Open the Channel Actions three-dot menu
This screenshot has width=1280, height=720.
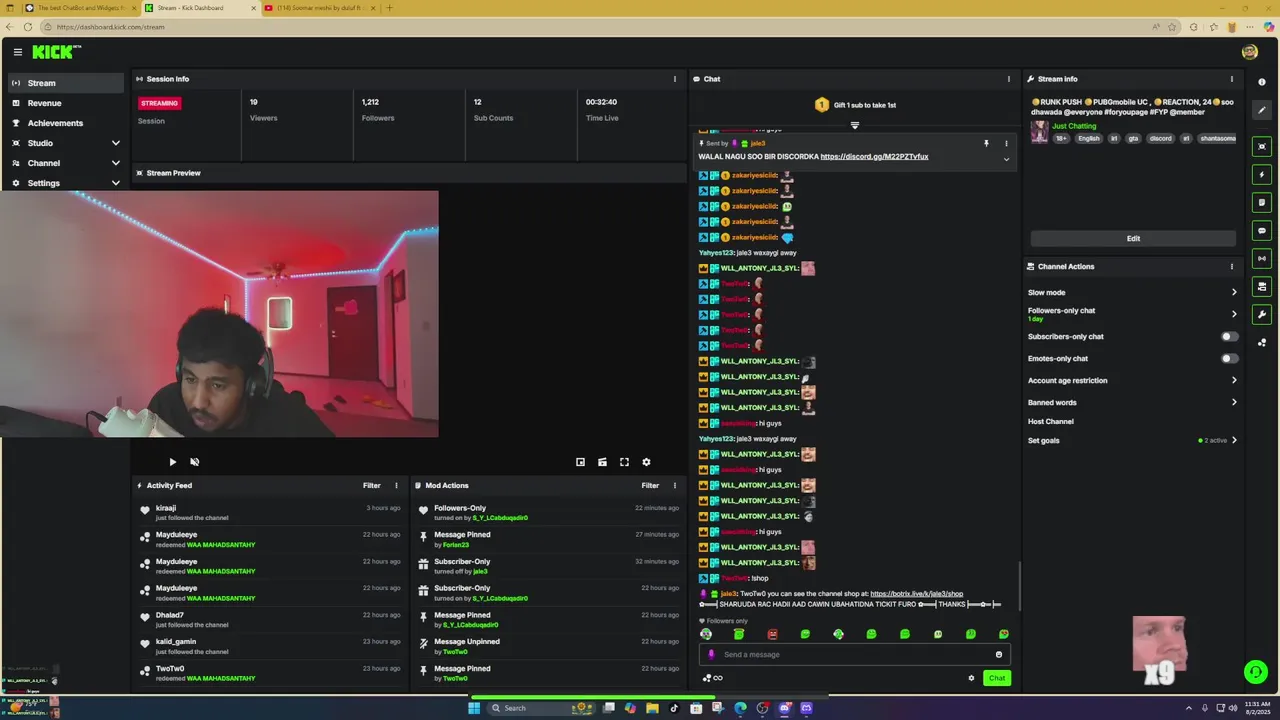tap(1231, 267)
